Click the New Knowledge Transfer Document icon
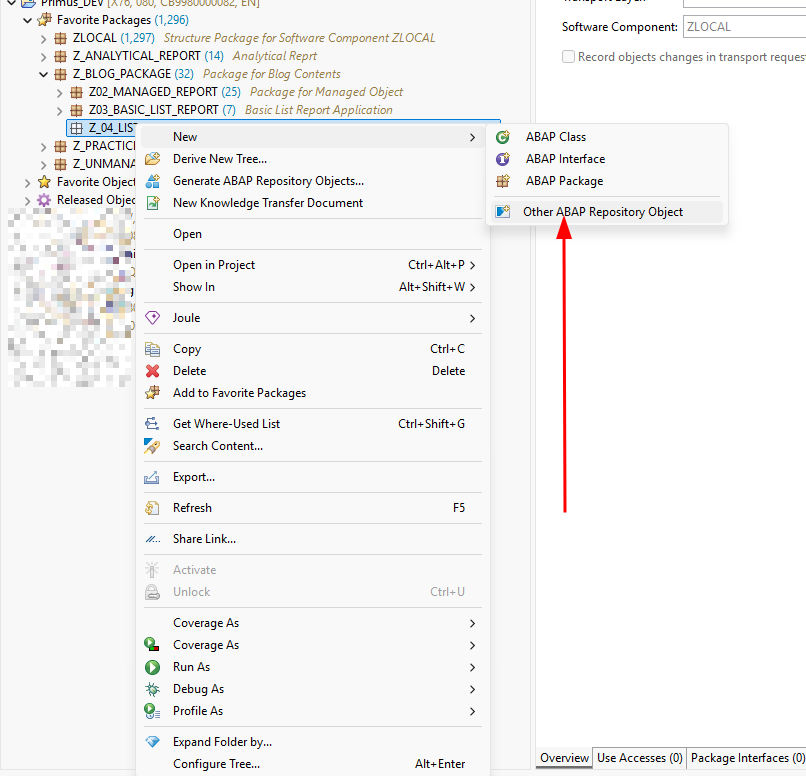806x776 pixels. tap(153, 203)
